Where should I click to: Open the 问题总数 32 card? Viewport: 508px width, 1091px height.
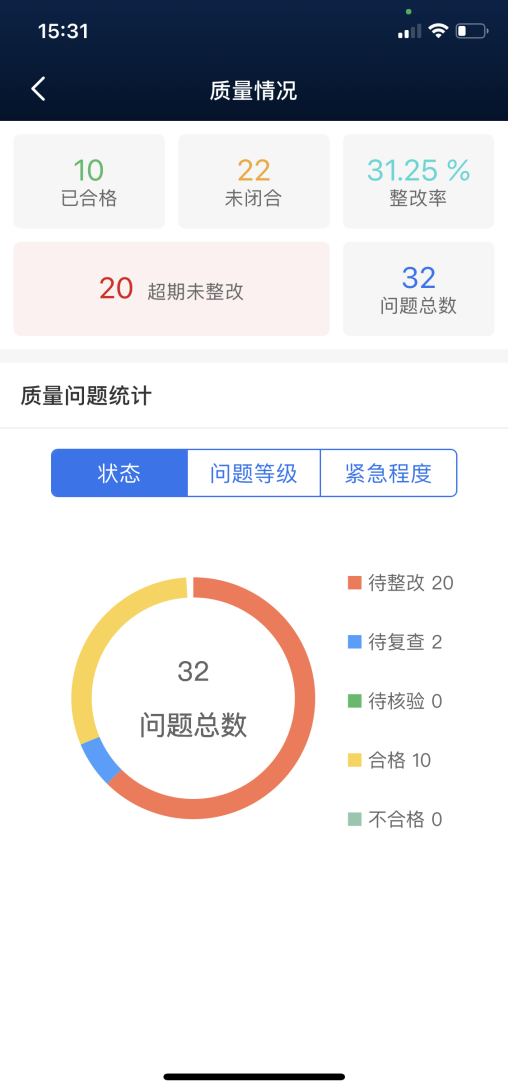coord(418,289)
